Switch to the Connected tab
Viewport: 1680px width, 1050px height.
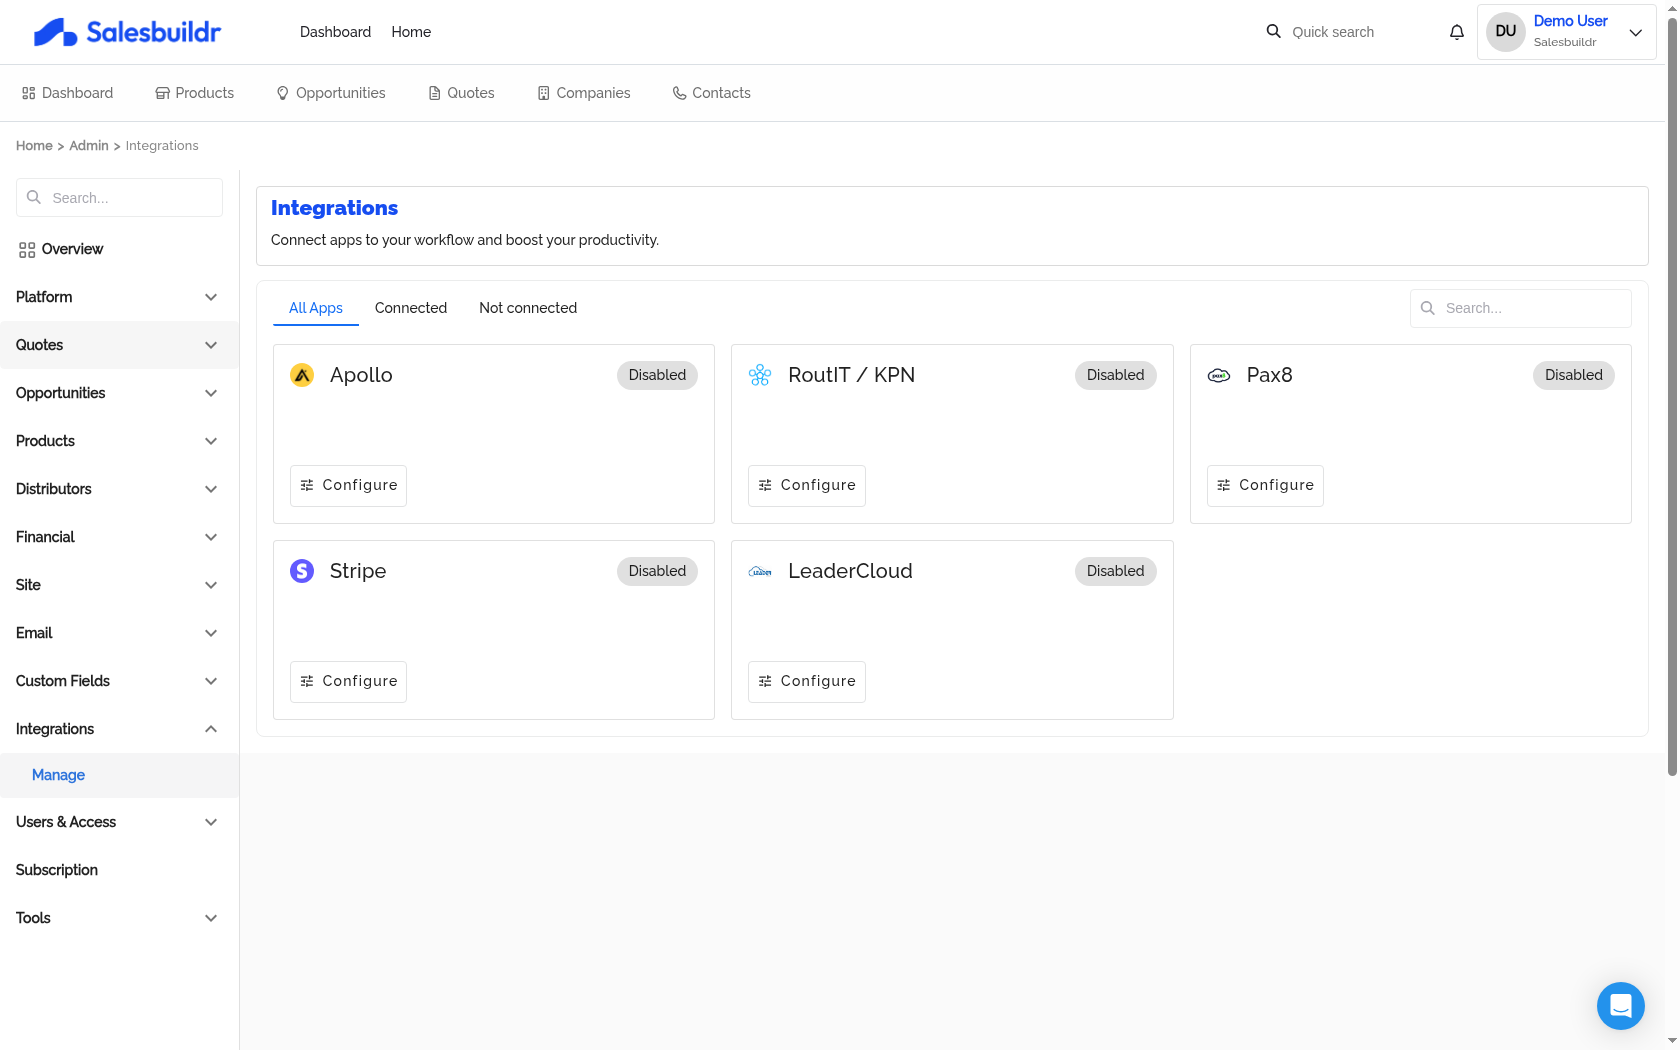[x=411, y=308]
